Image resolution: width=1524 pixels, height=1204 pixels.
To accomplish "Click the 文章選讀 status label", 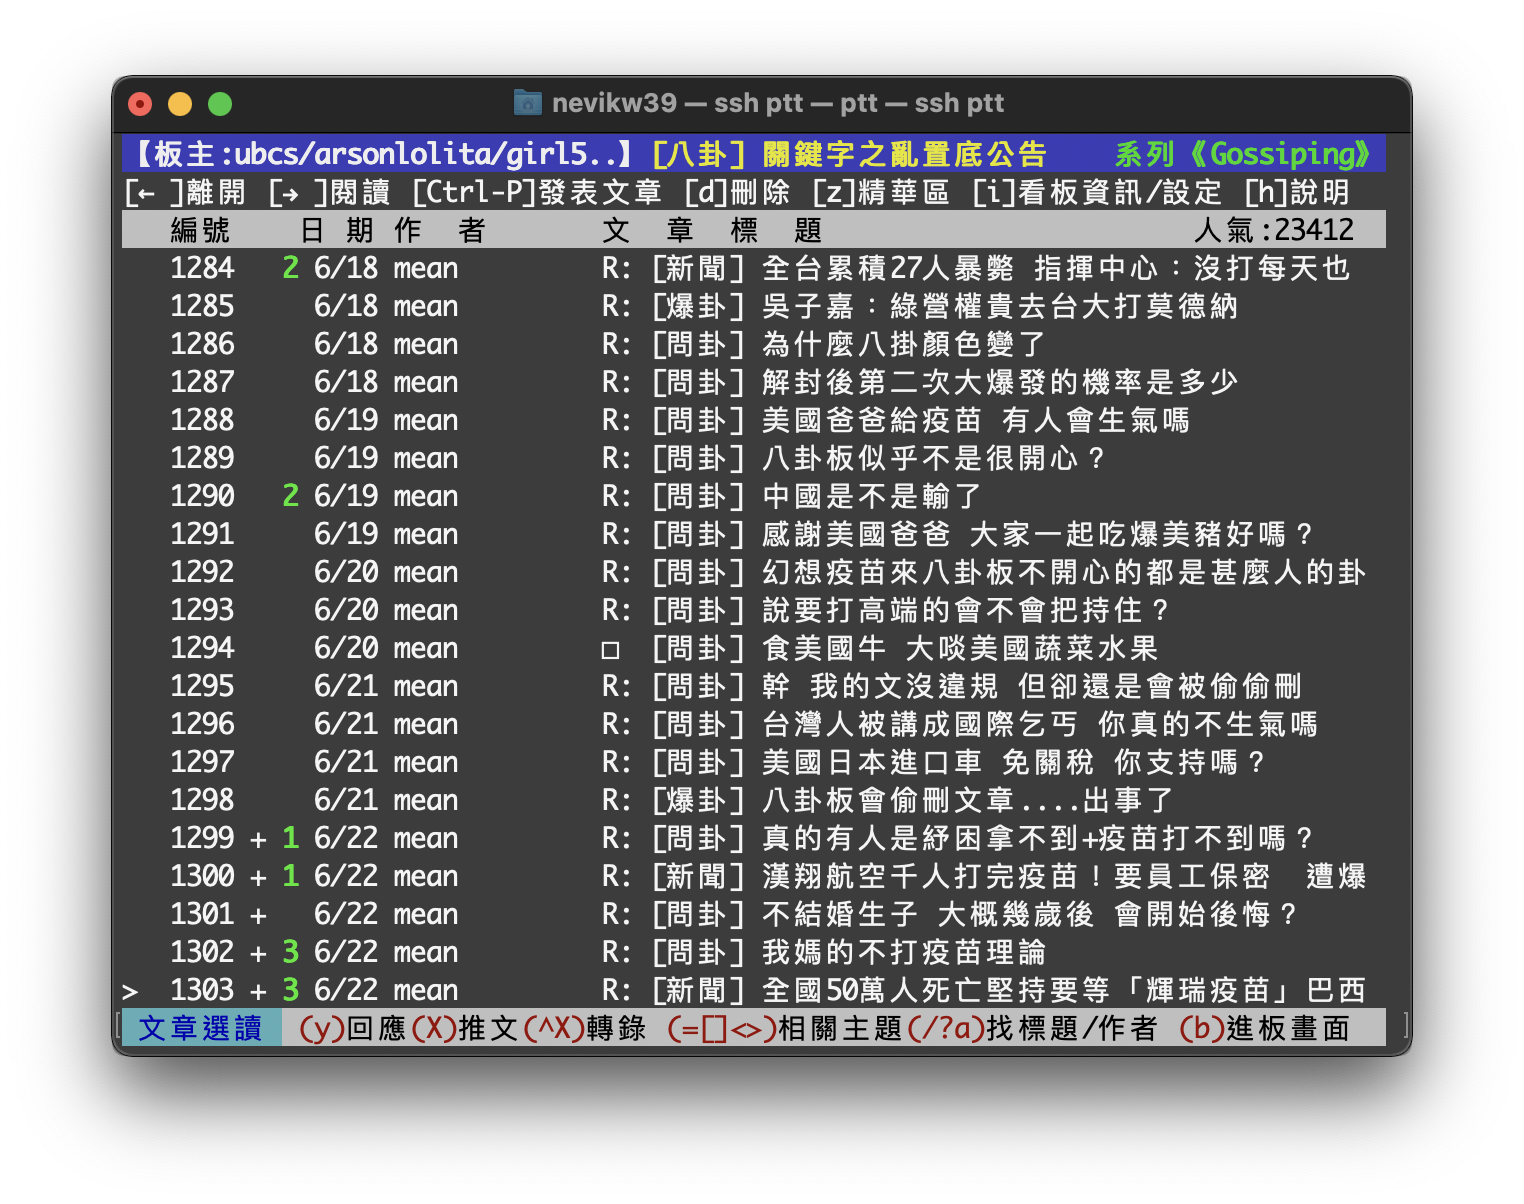I will click(x=200, y=1028).
